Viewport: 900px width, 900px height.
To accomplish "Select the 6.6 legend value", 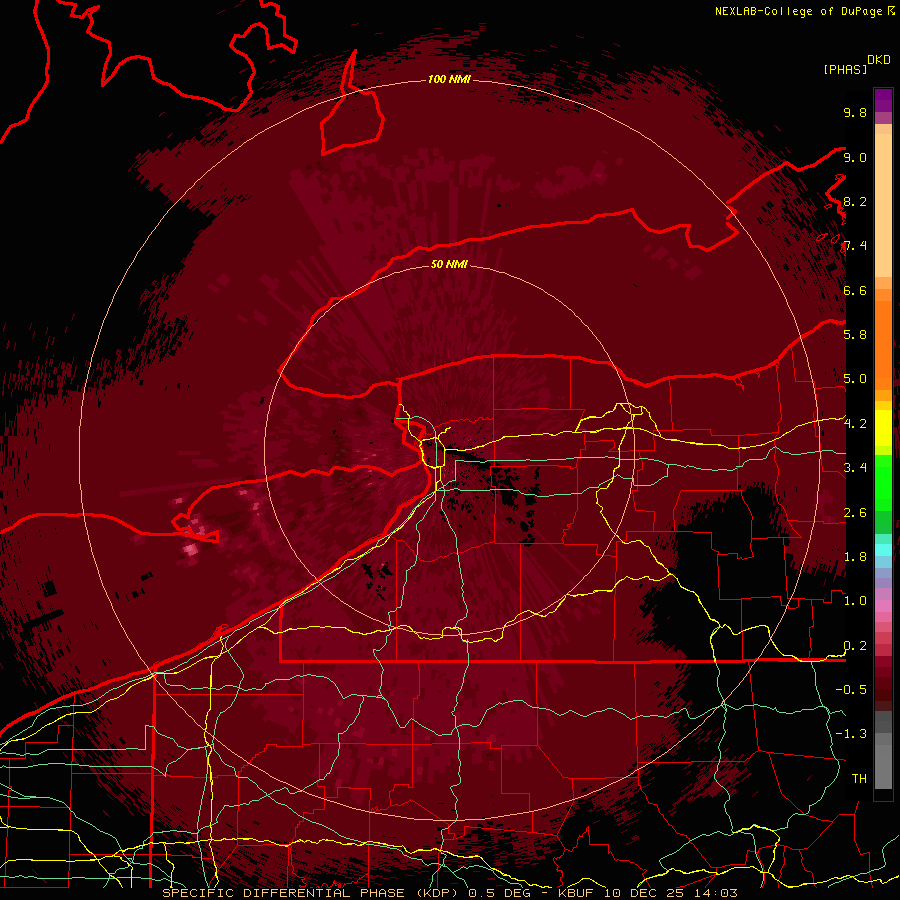I will point(855,290).
